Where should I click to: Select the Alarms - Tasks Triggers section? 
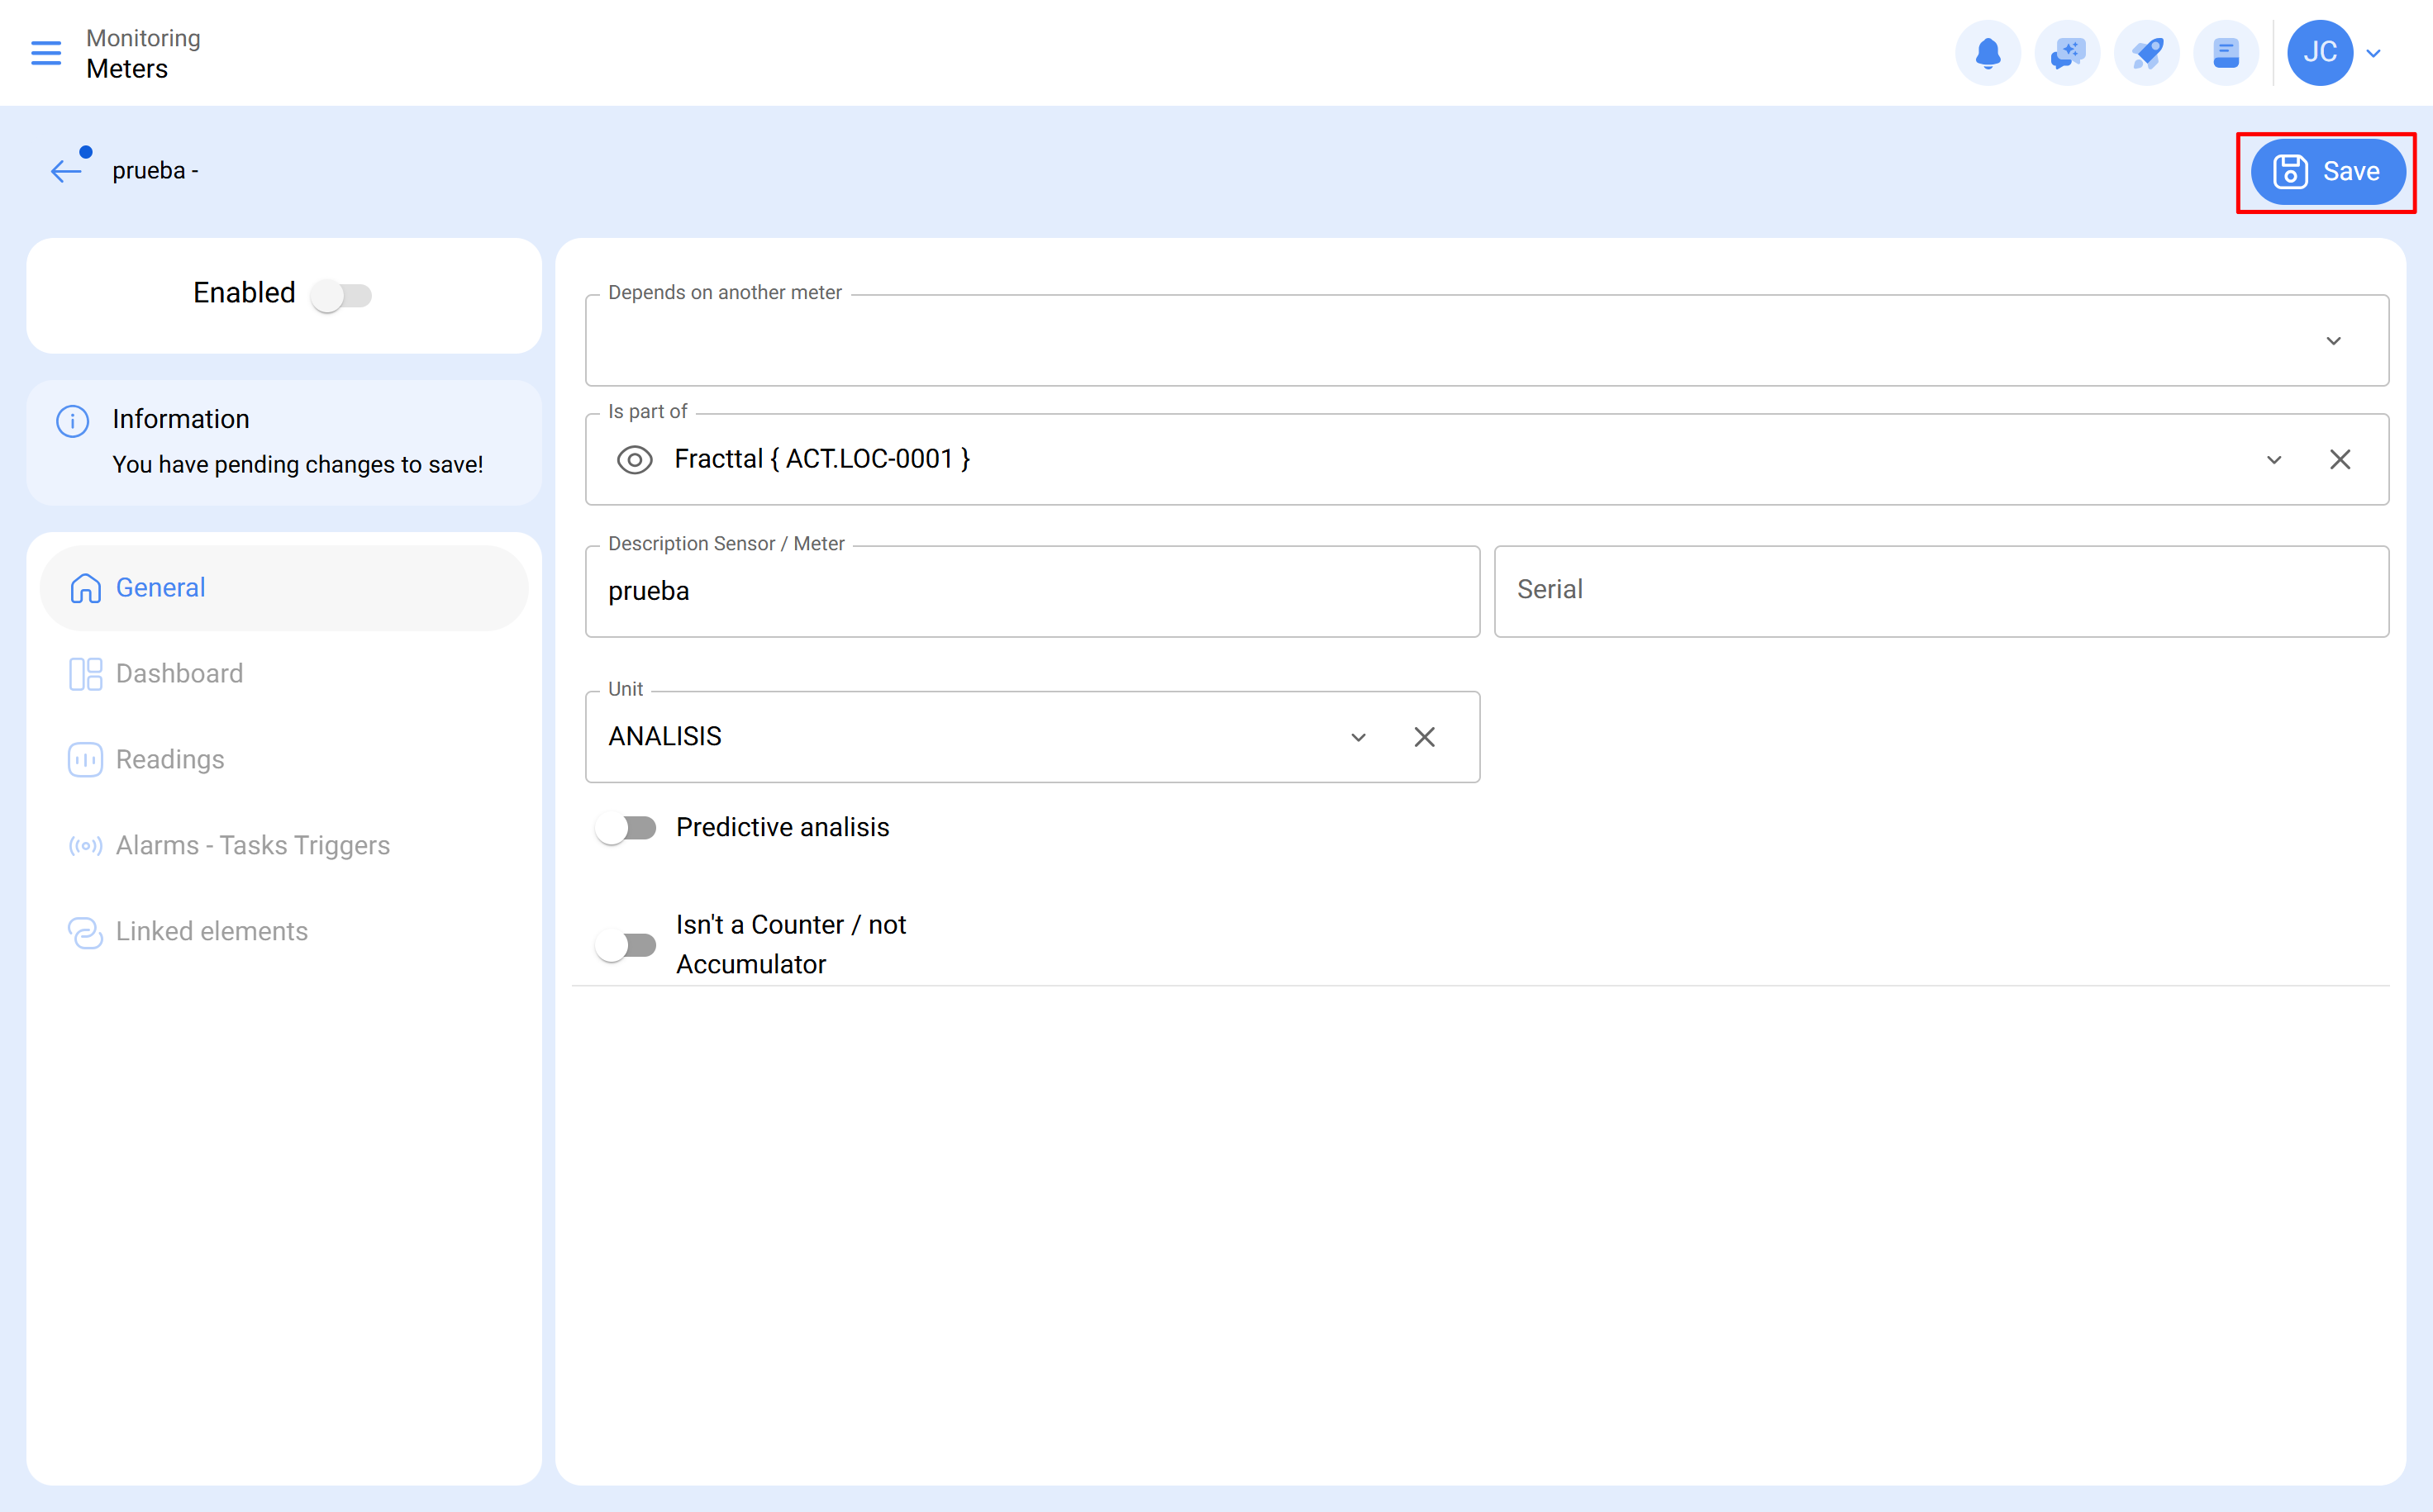pyautogui.click(x=252, y=845)
